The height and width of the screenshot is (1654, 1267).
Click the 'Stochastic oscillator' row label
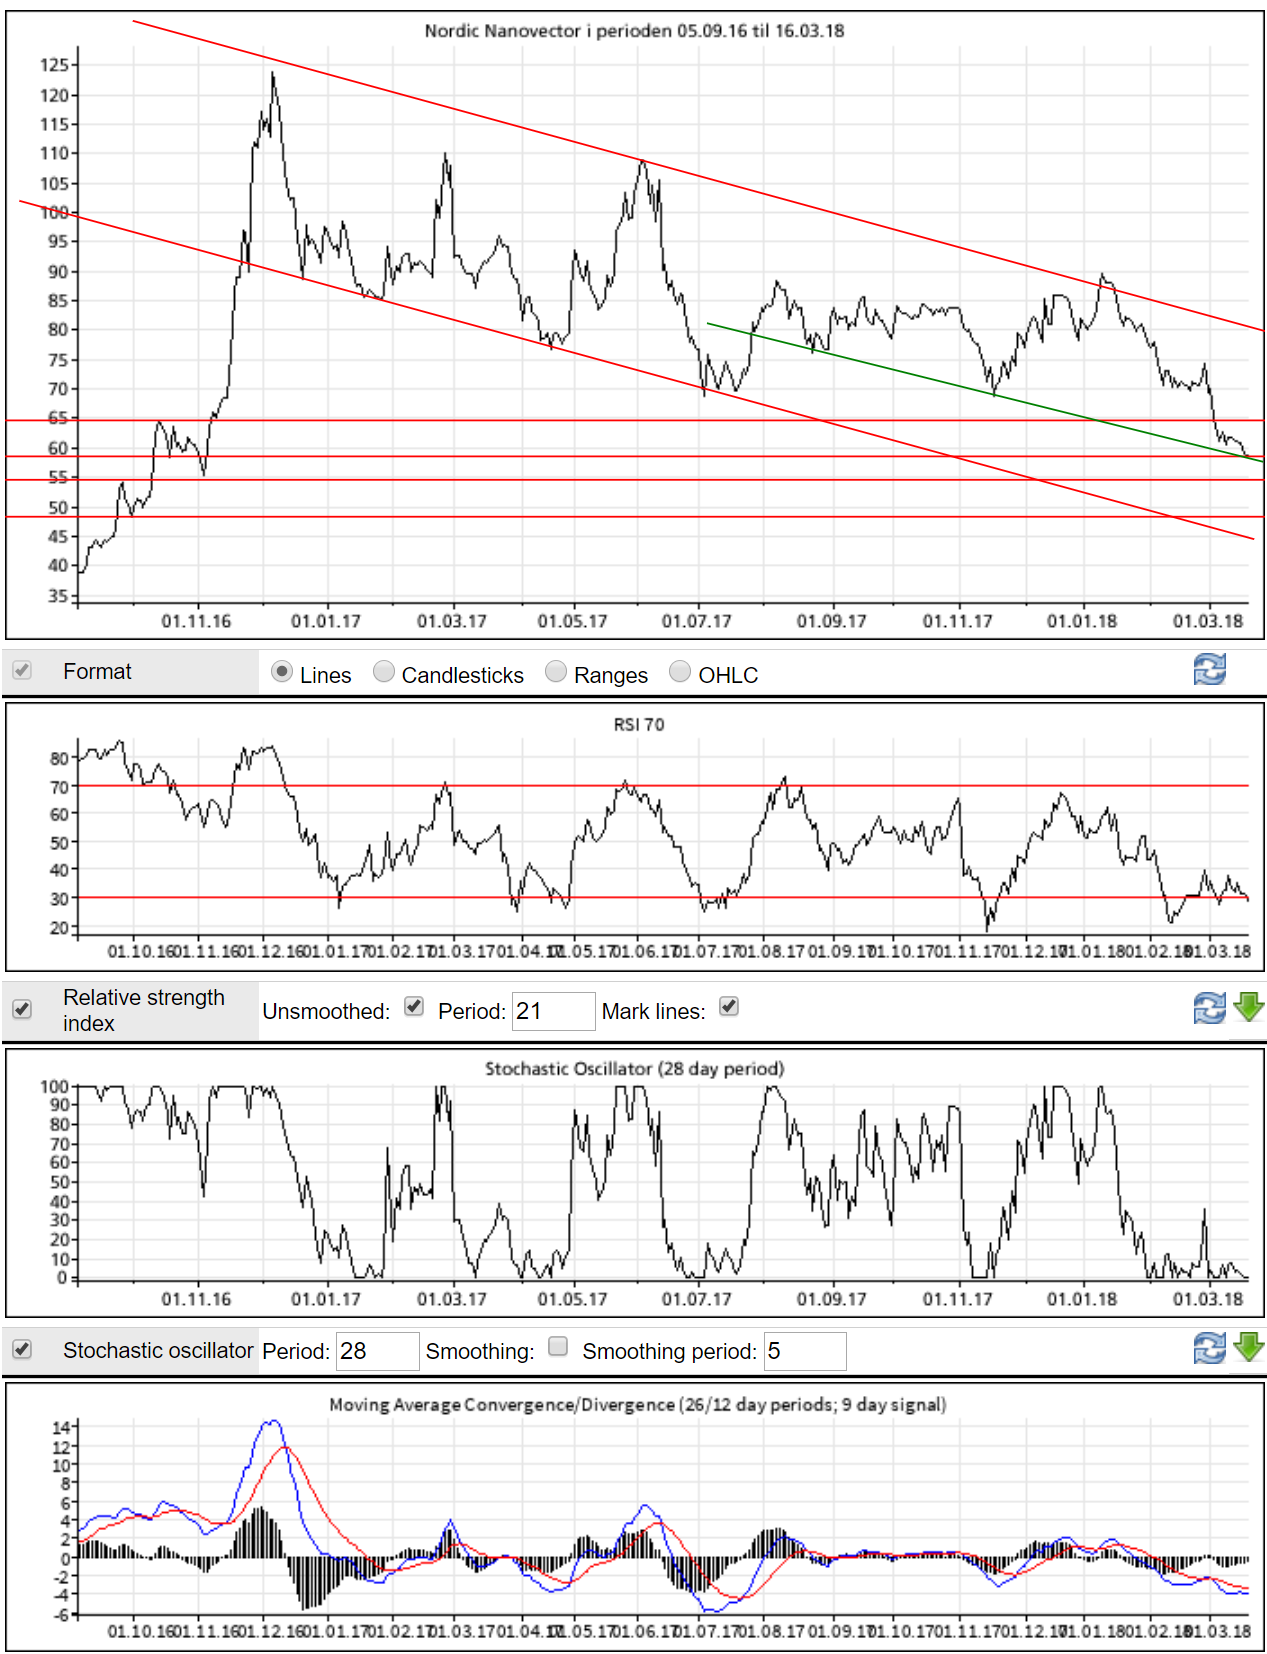pos(158,1350)
